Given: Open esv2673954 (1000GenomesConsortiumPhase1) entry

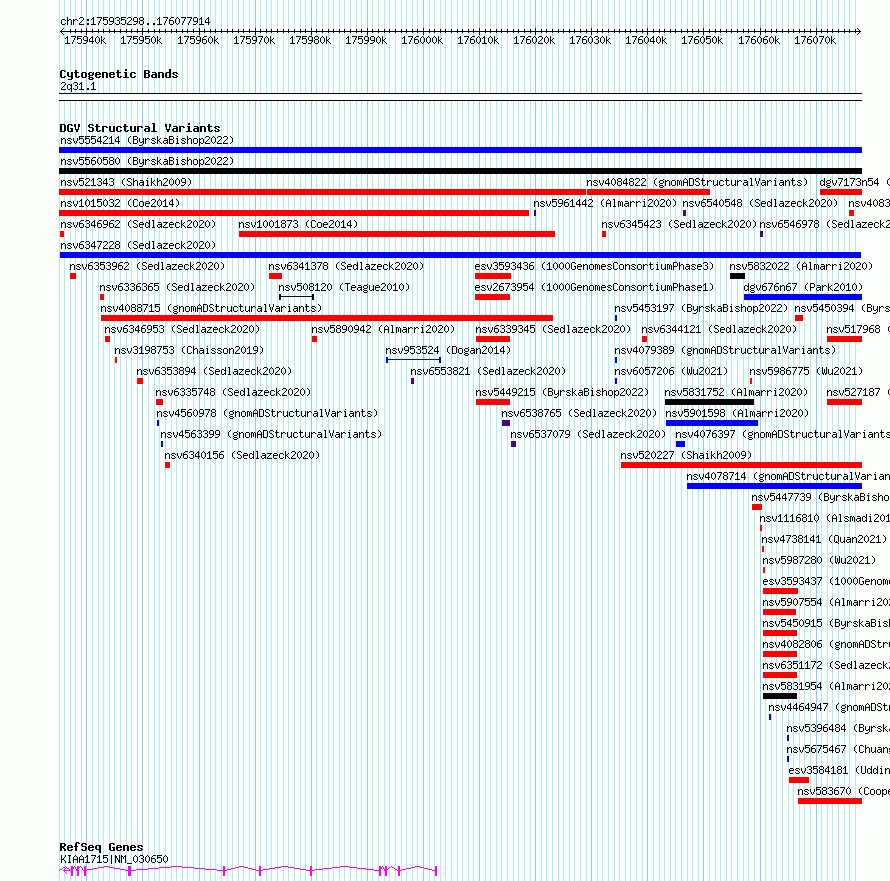Looking at the screenshot, I should pyautogui.click(x=594, y=287).
